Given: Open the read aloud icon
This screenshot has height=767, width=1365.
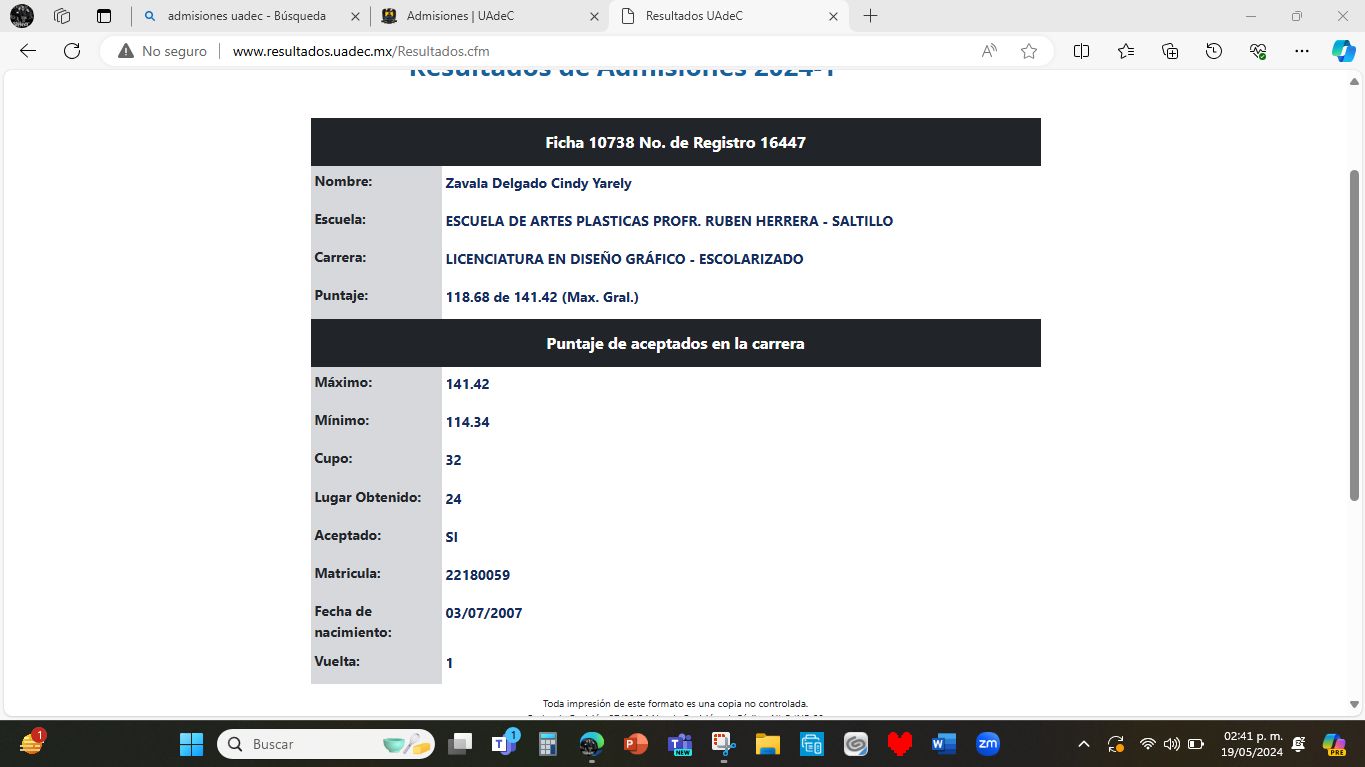Looking at the screenshot, I should 989,51.
